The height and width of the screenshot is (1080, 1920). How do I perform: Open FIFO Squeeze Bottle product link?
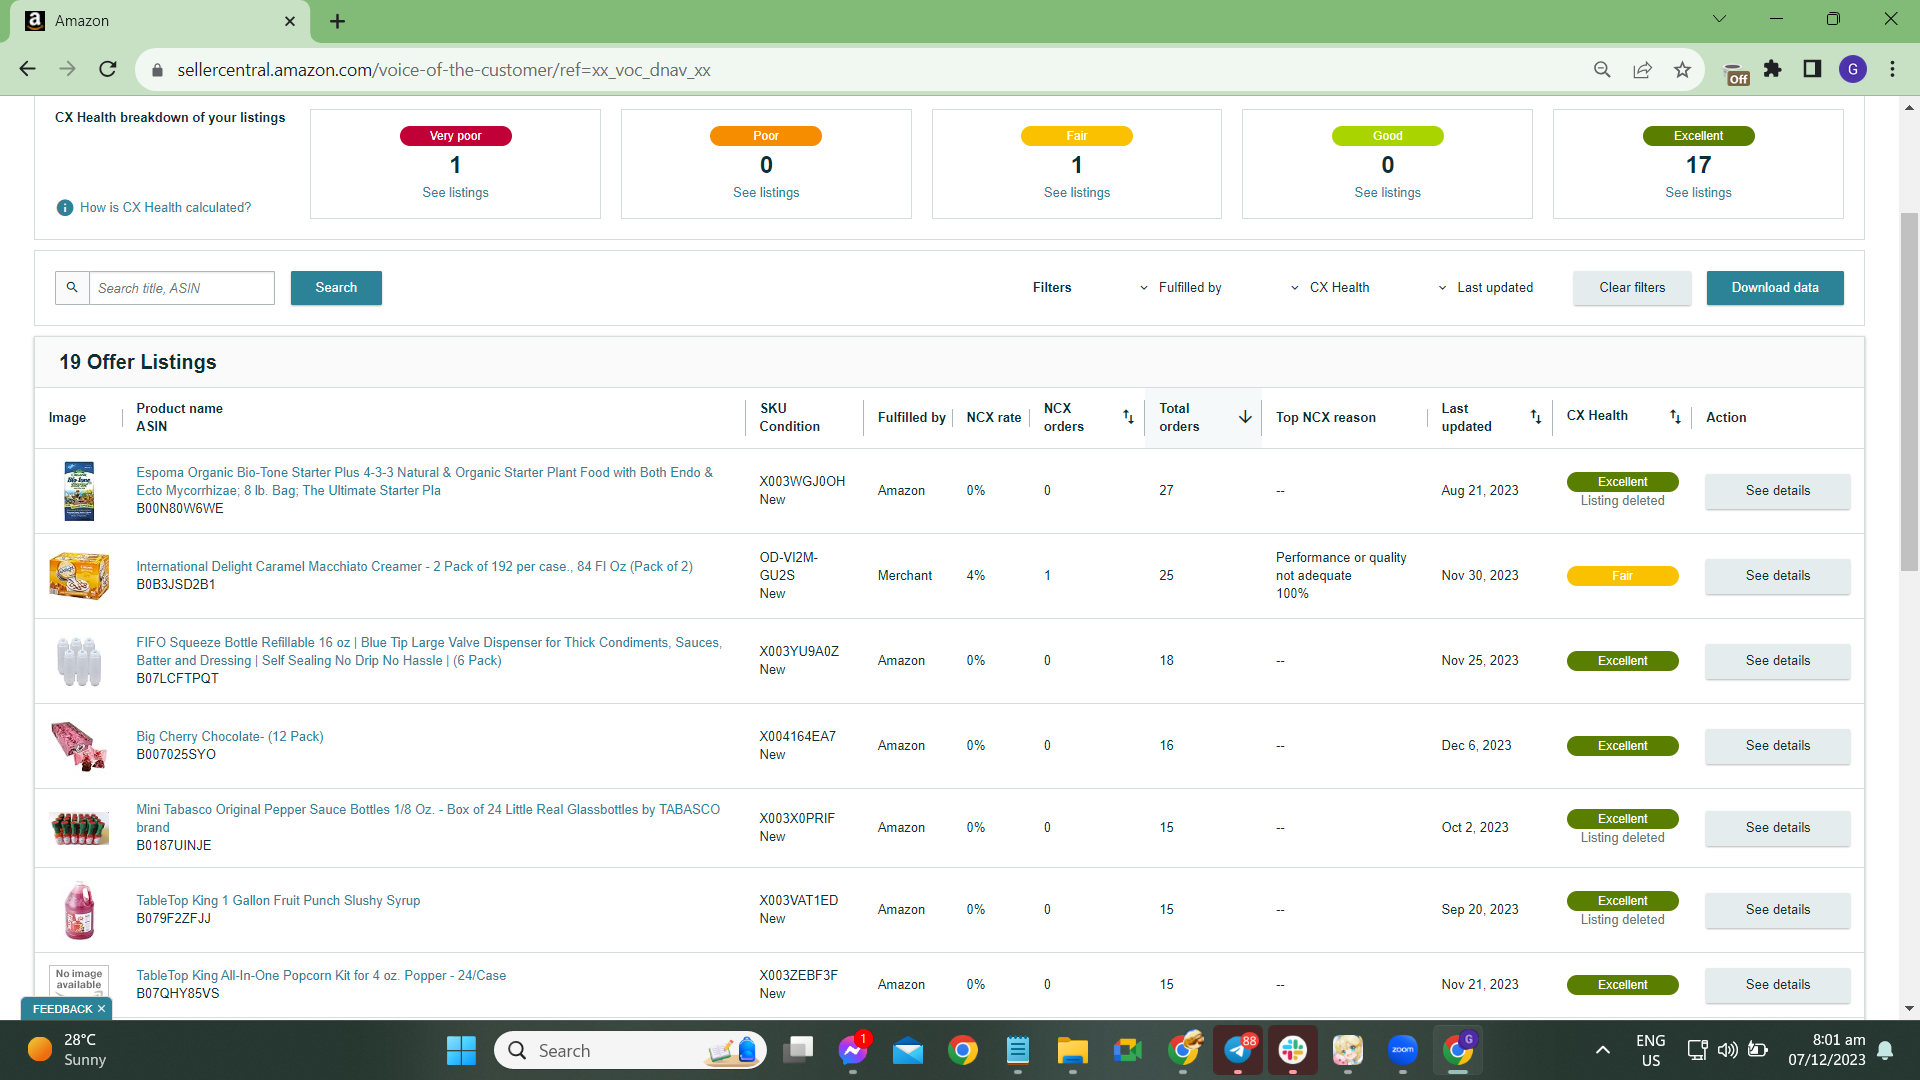429,652
